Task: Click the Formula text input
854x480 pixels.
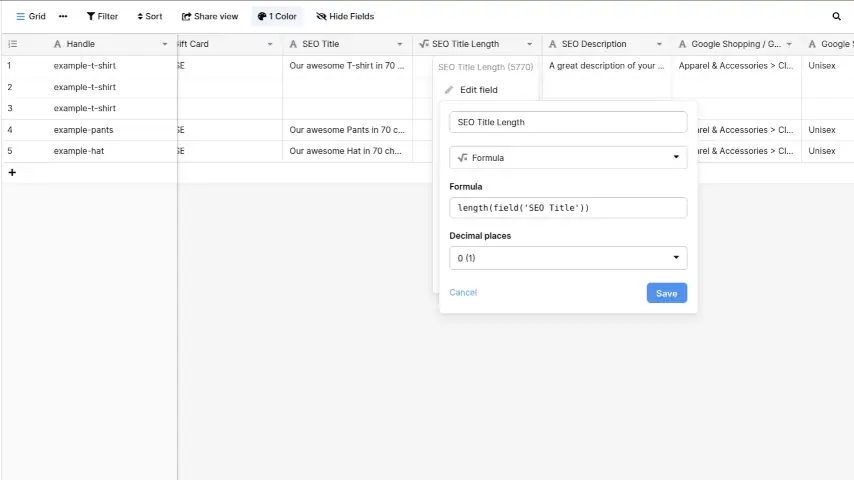Action: point(568,208)
